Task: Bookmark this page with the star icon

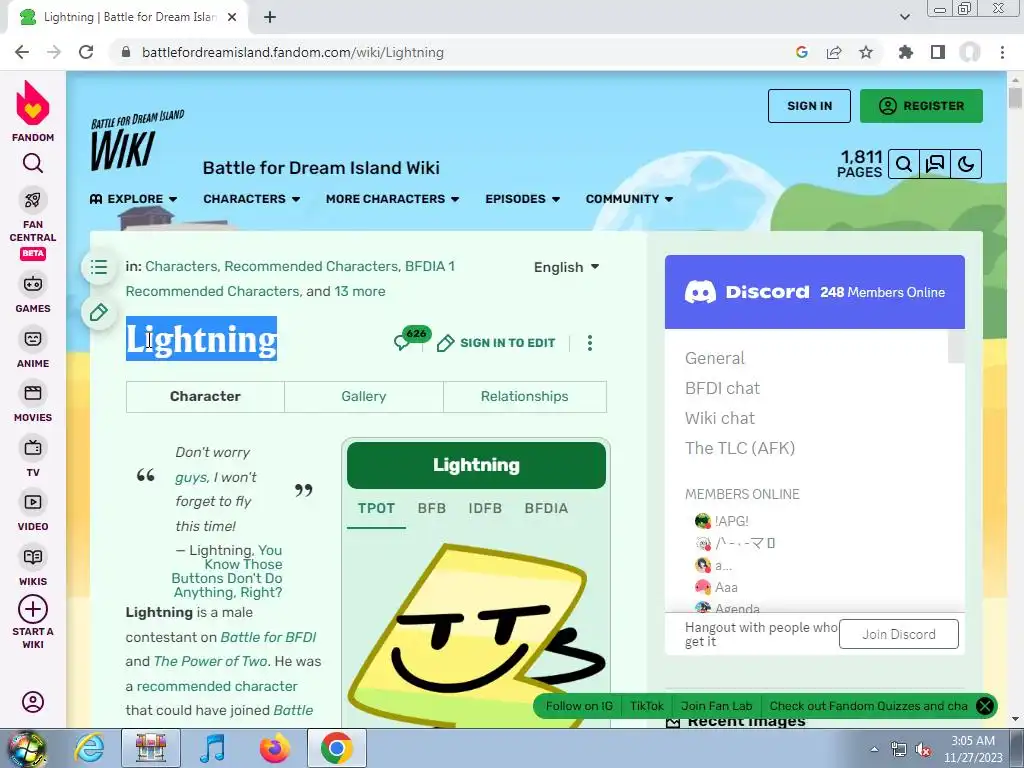Action: [866, 52]
